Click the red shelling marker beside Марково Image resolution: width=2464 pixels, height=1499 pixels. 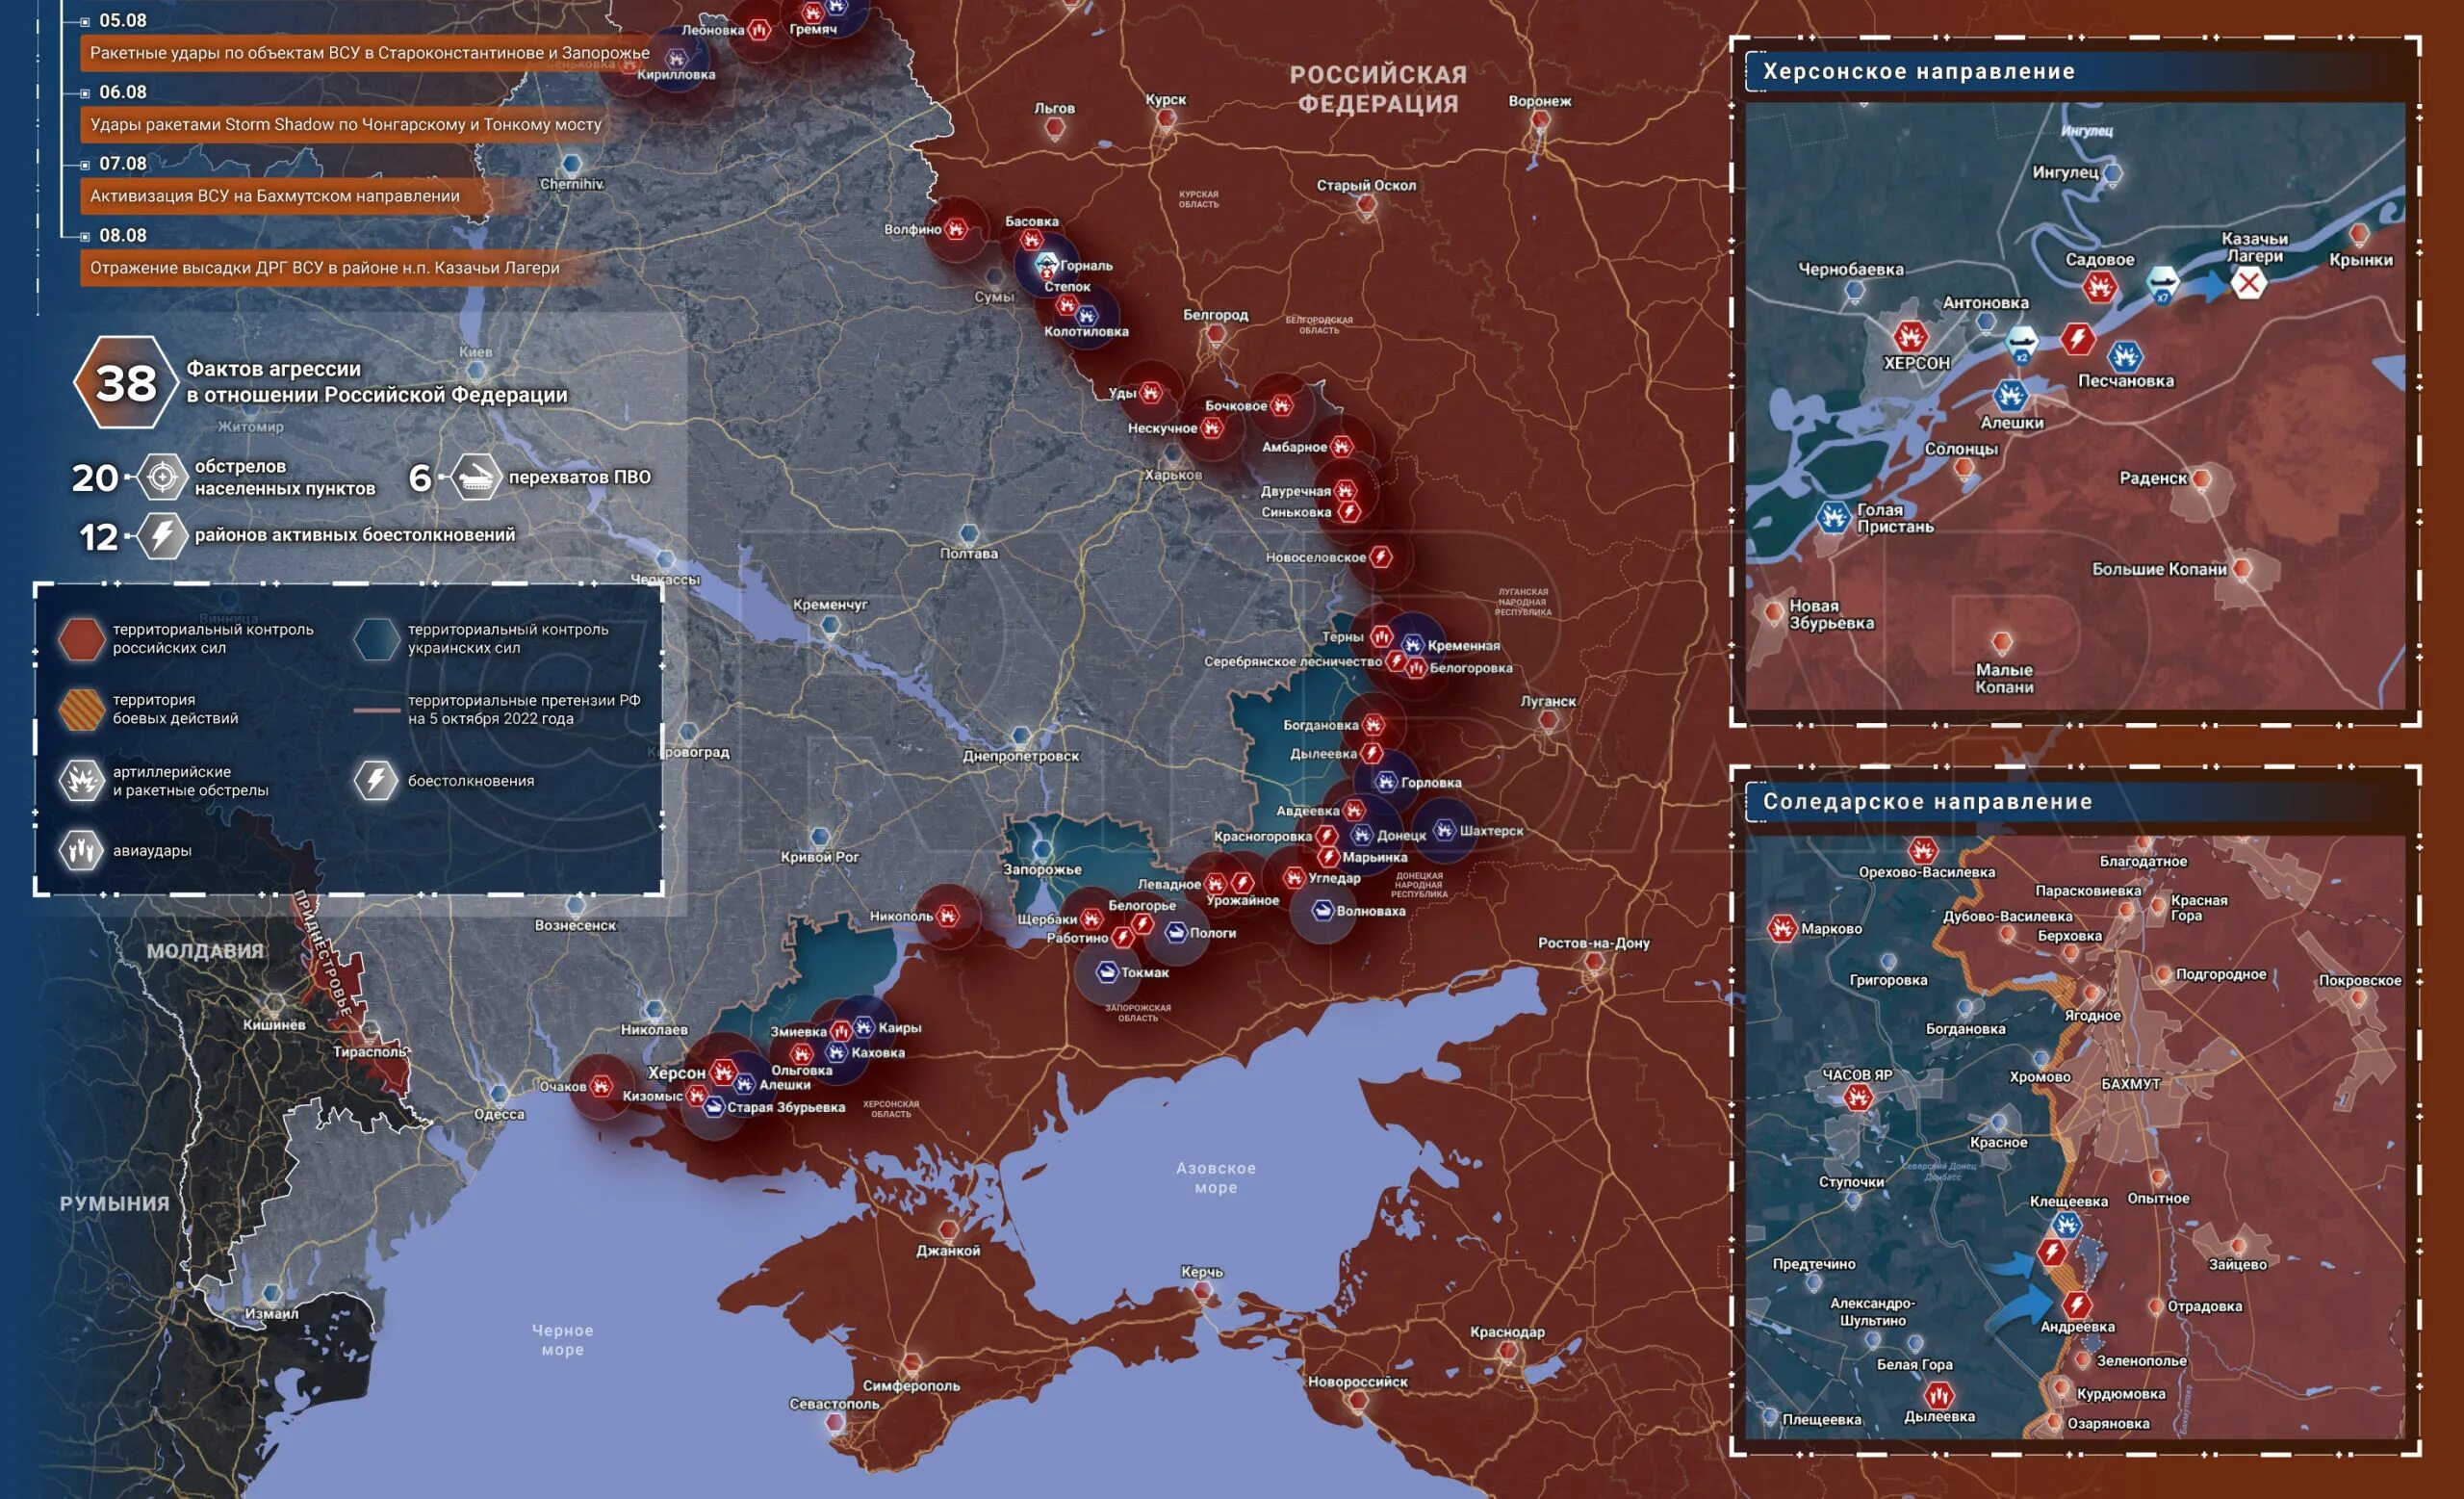tap(1782, 928)
